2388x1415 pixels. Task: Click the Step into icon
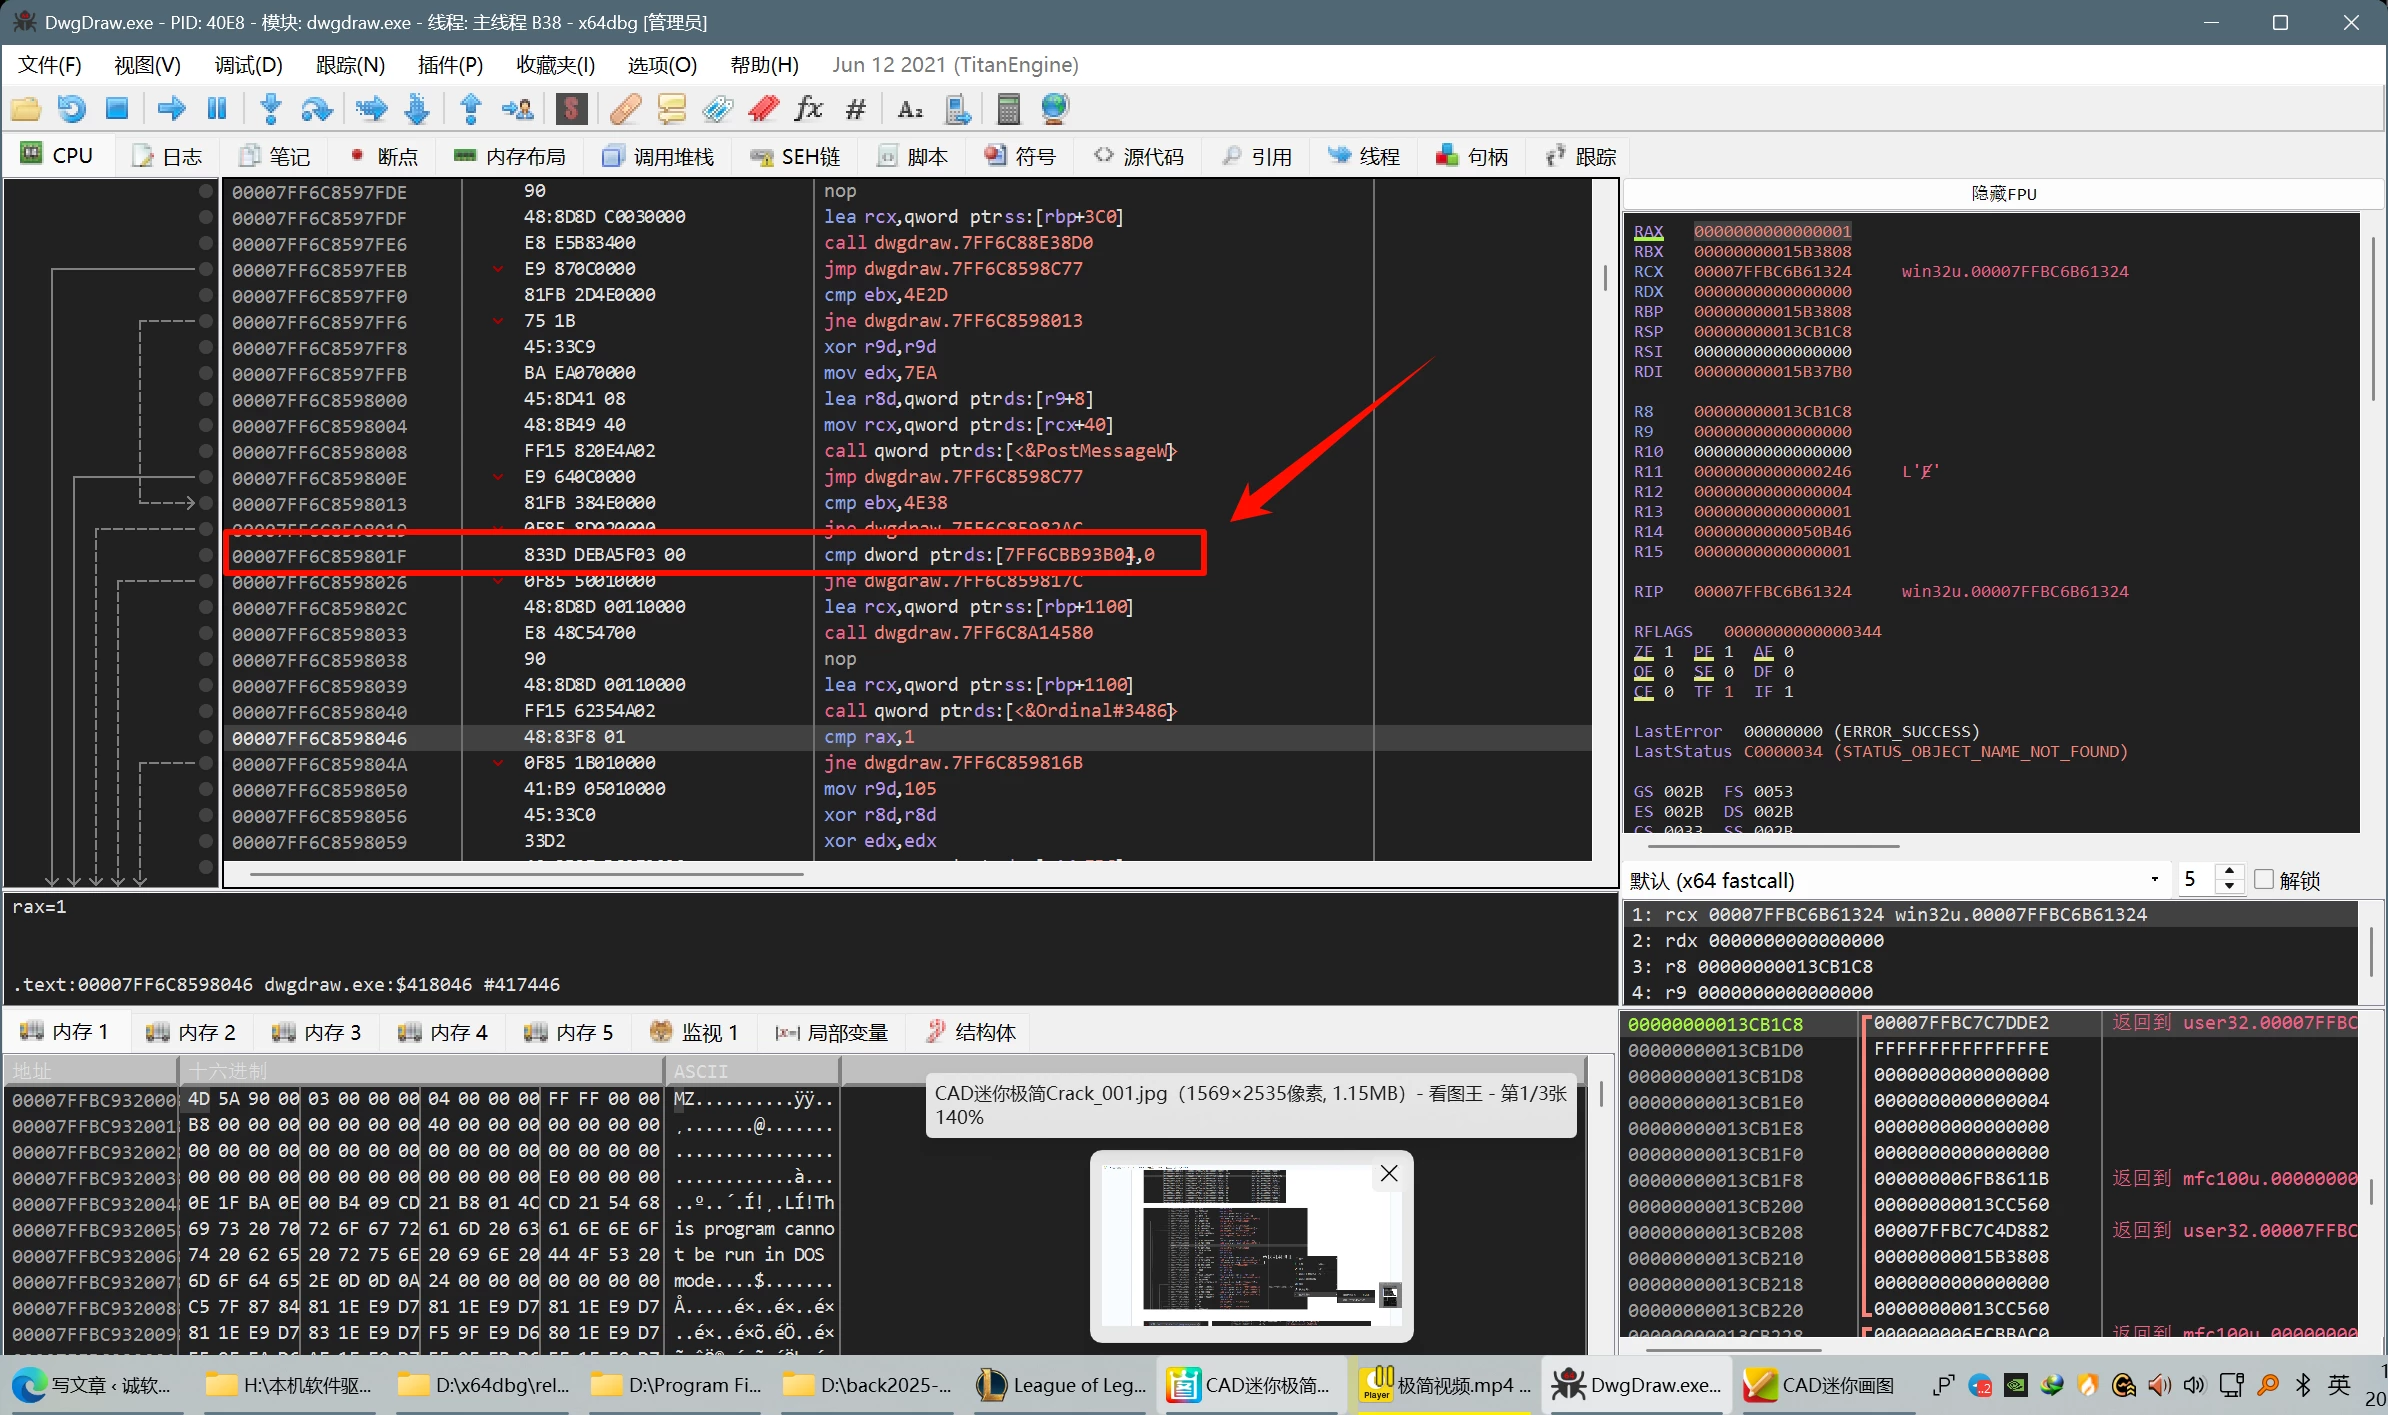(x=270, y=108)
